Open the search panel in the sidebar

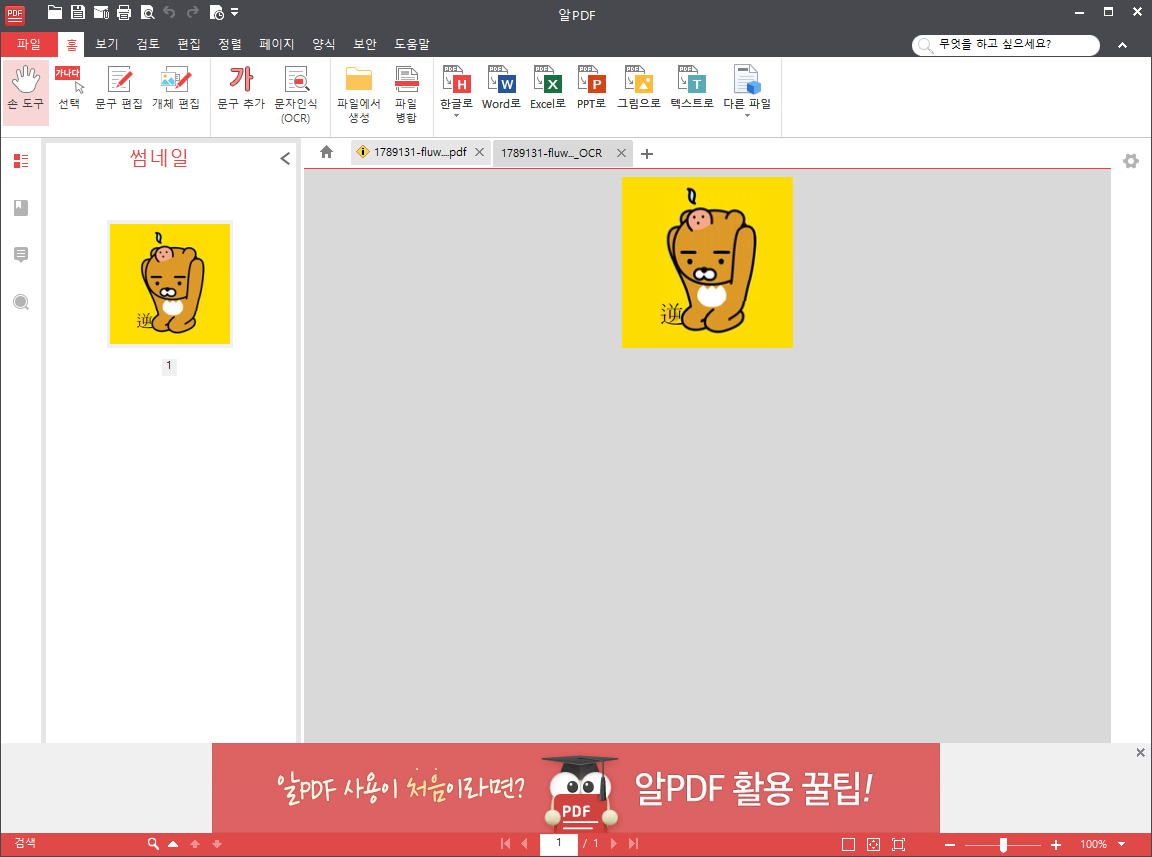tap(21, 302)
